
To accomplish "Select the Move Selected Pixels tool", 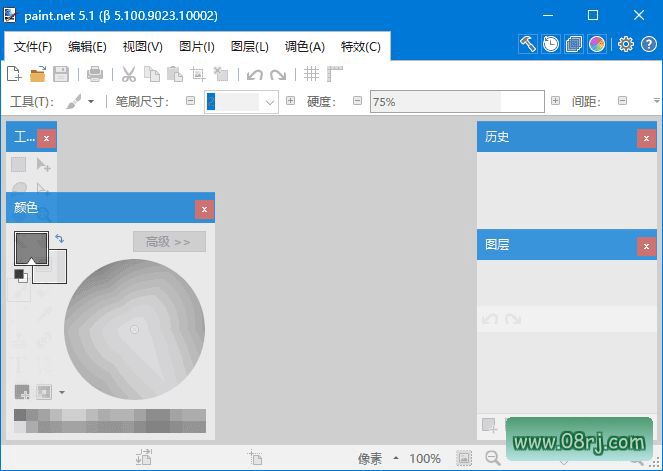I will (43, 164).
